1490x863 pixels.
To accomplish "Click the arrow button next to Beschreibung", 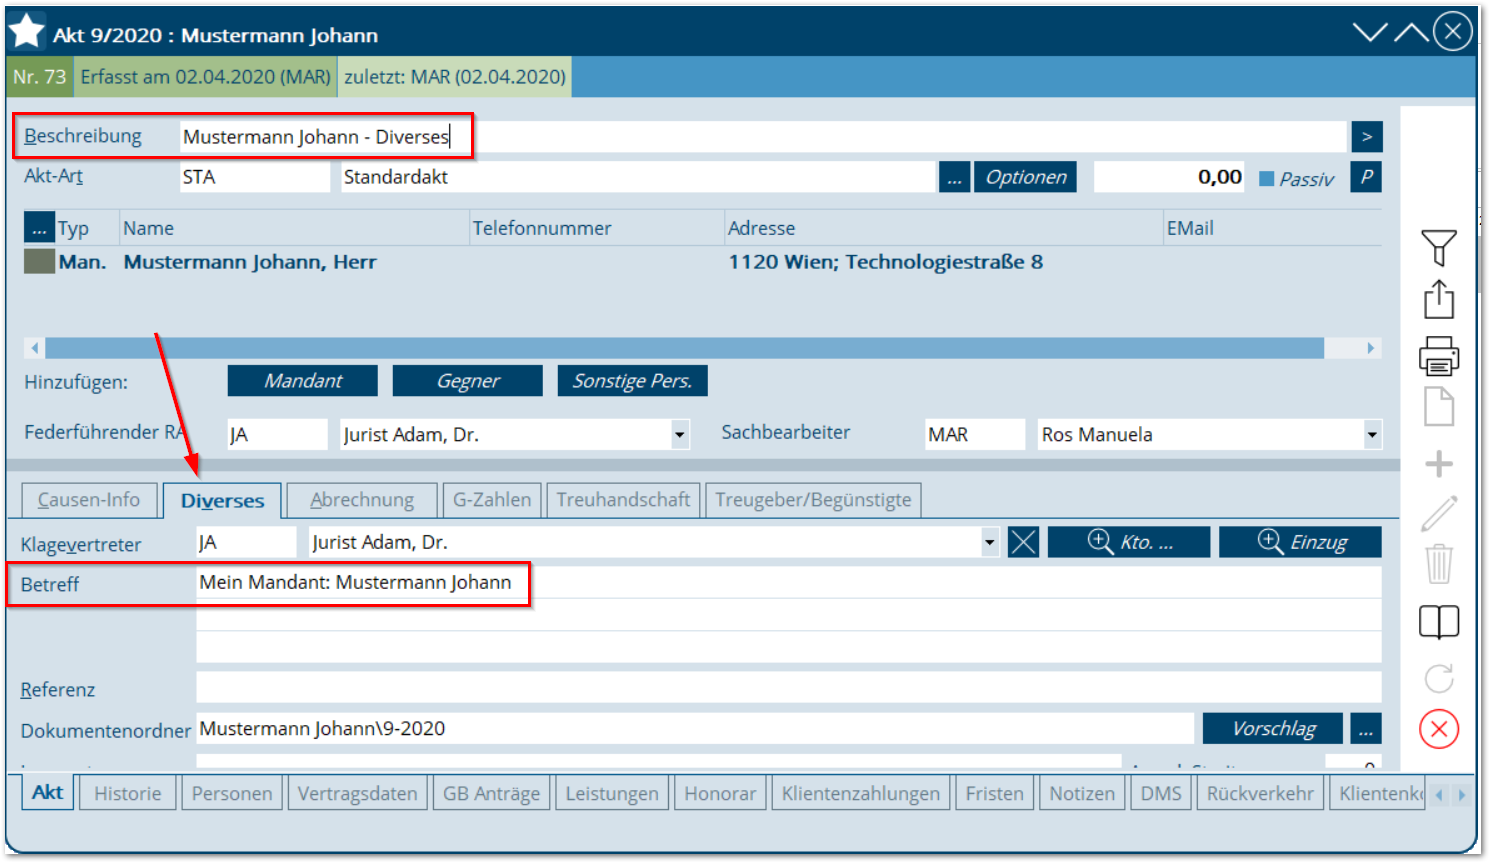I will coord(1367,137).
